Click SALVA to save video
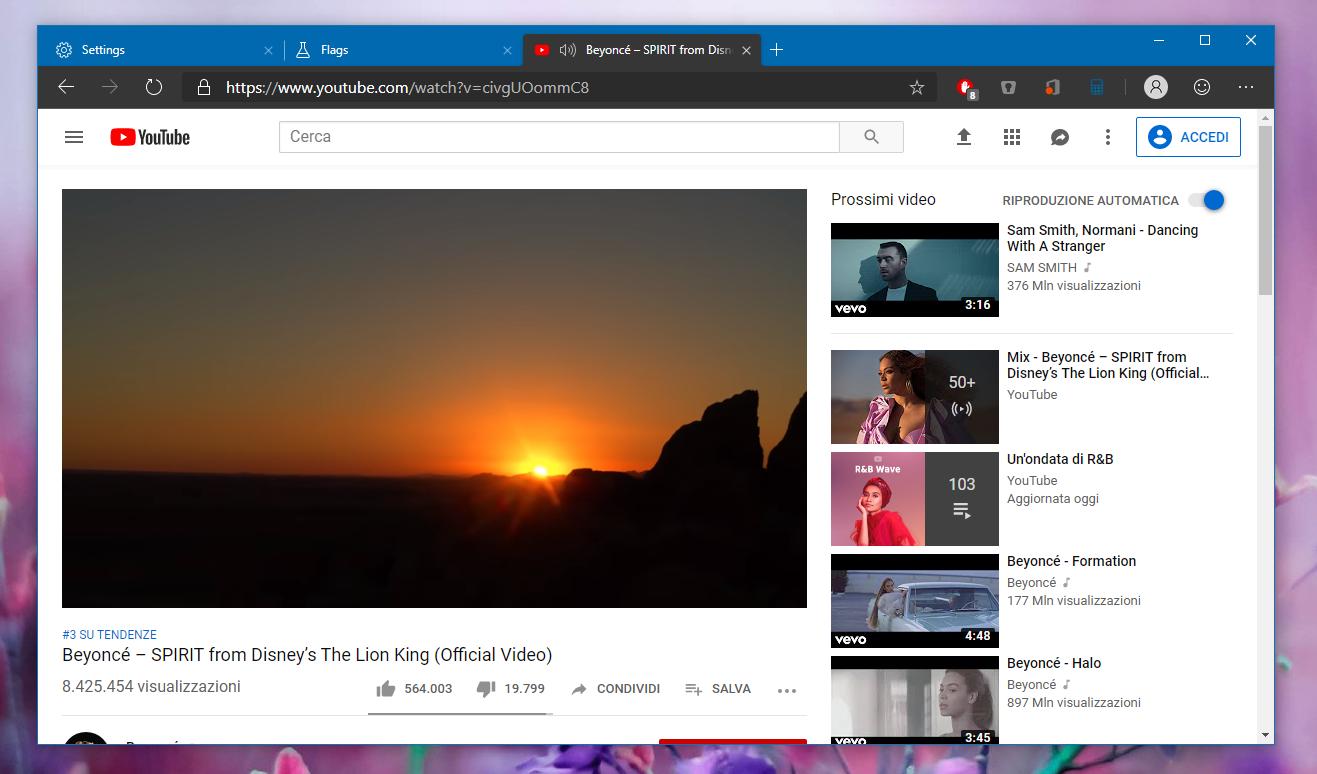This screenshot has height=774, width=1317. click(718, 689)
